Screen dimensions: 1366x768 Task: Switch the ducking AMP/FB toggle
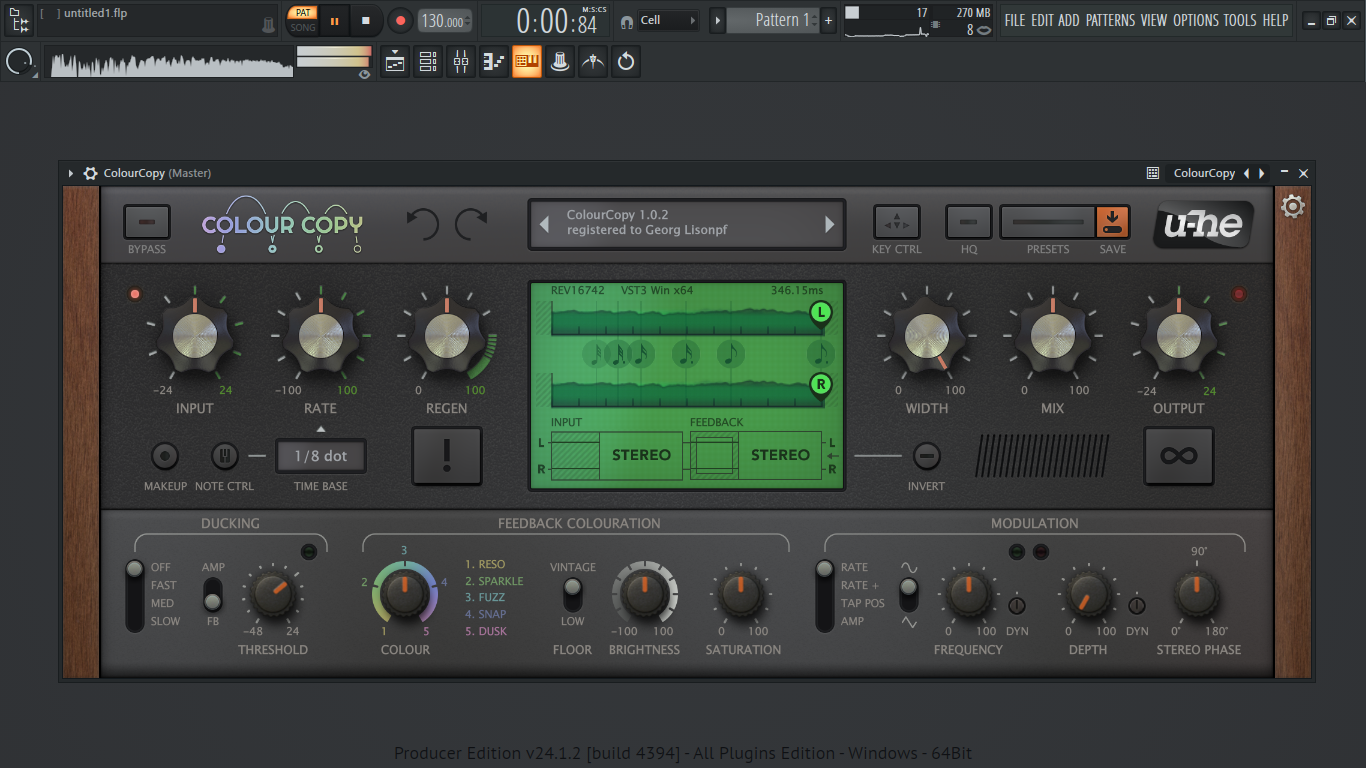click(x=213, y=594)
